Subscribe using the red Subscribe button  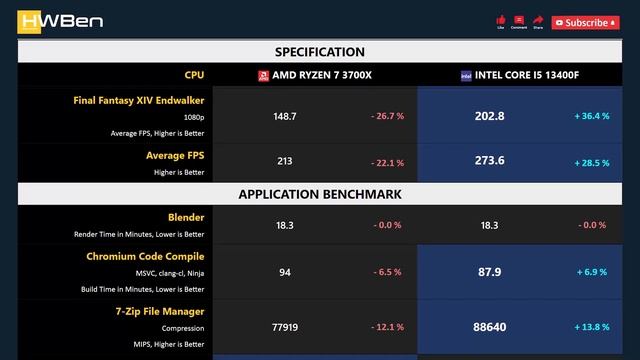[x=585, y=23]
